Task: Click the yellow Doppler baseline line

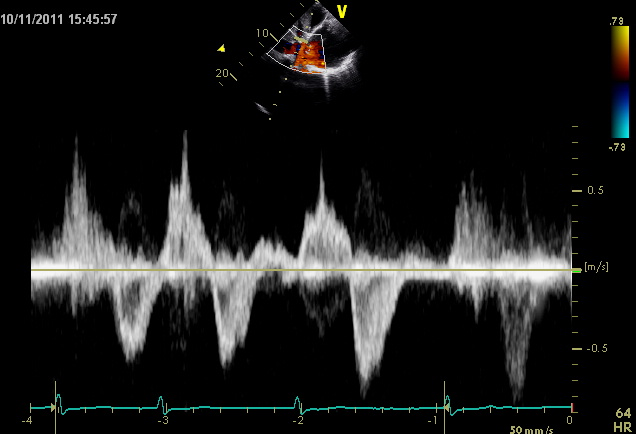Action: 300,270
